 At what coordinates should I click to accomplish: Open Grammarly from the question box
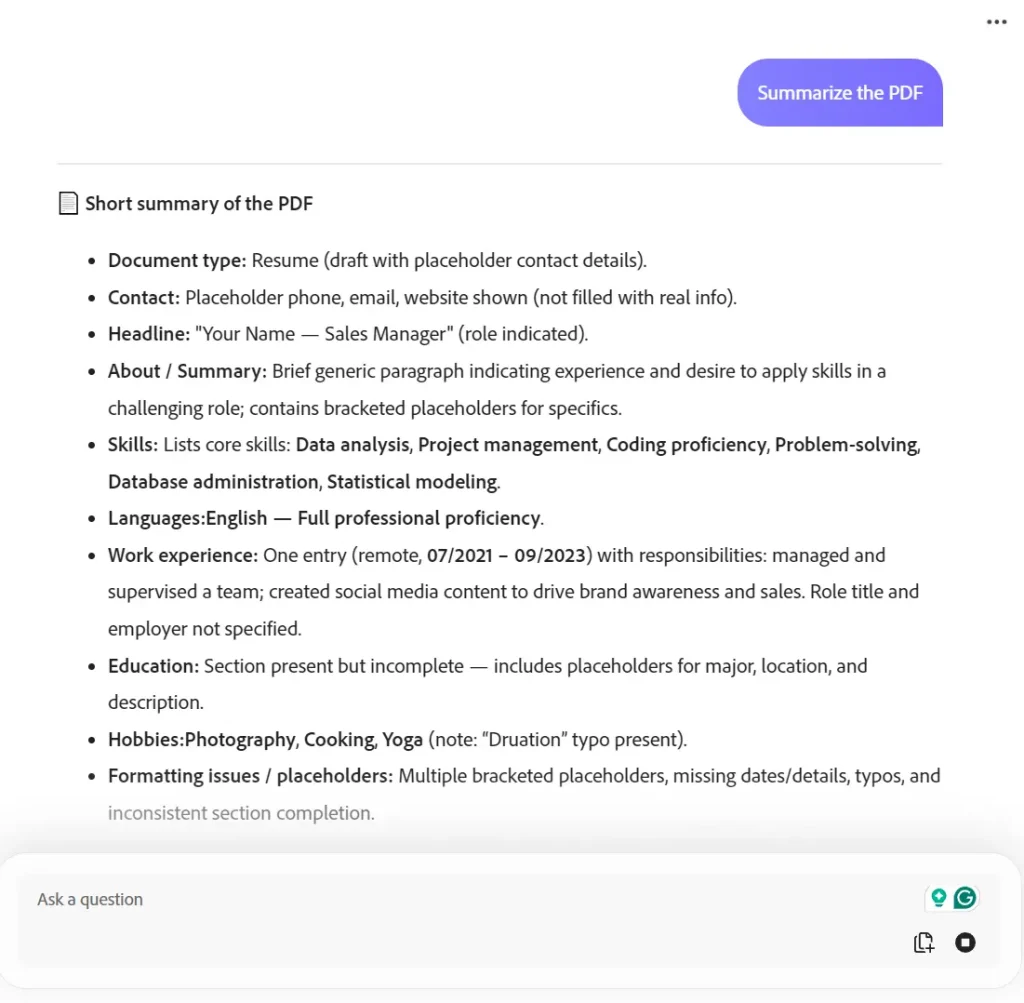[x=964, y=898]
